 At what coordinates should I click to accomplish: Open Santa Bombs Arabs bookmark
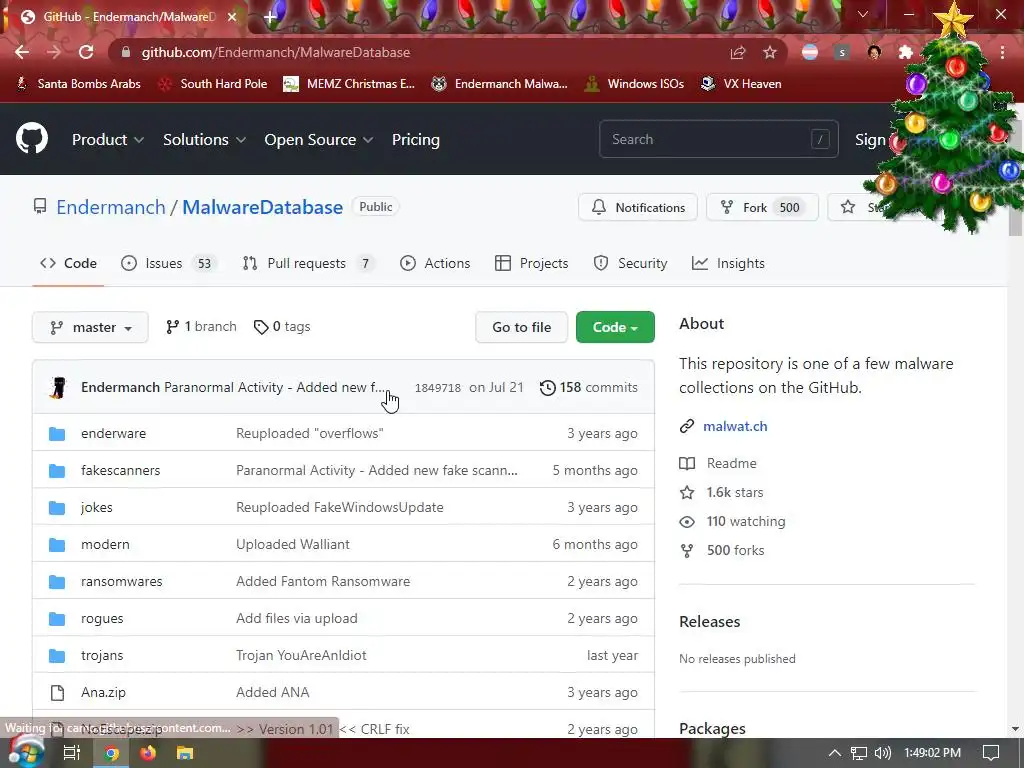point(78,84)
